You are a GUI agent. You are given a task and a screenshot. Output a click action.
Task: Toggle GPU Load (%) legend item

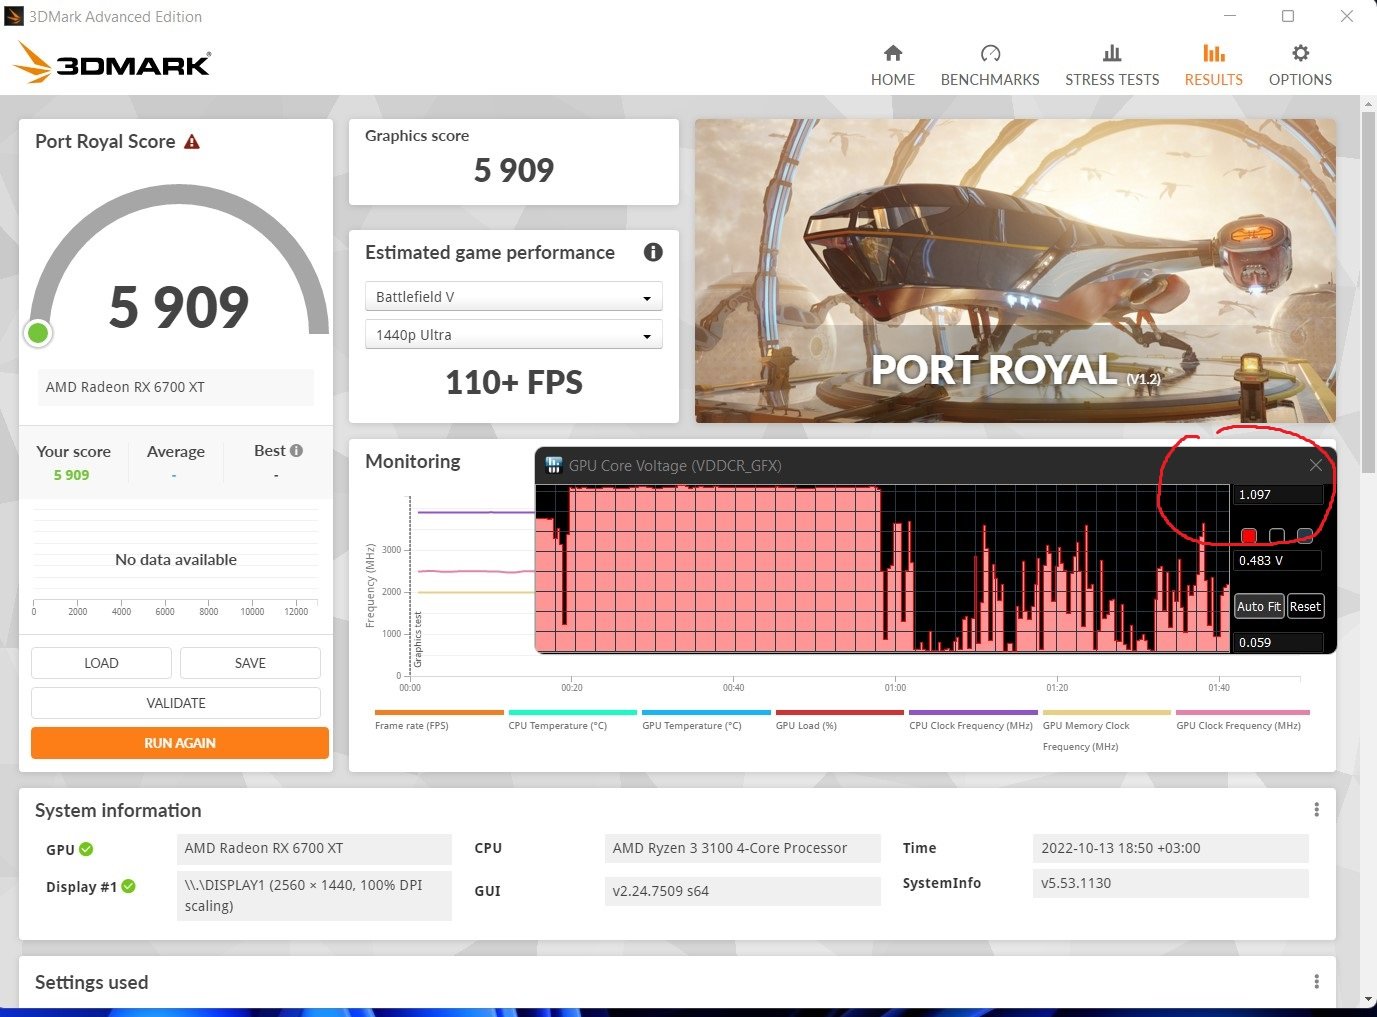pyautogui.click(x=839, y=720)
